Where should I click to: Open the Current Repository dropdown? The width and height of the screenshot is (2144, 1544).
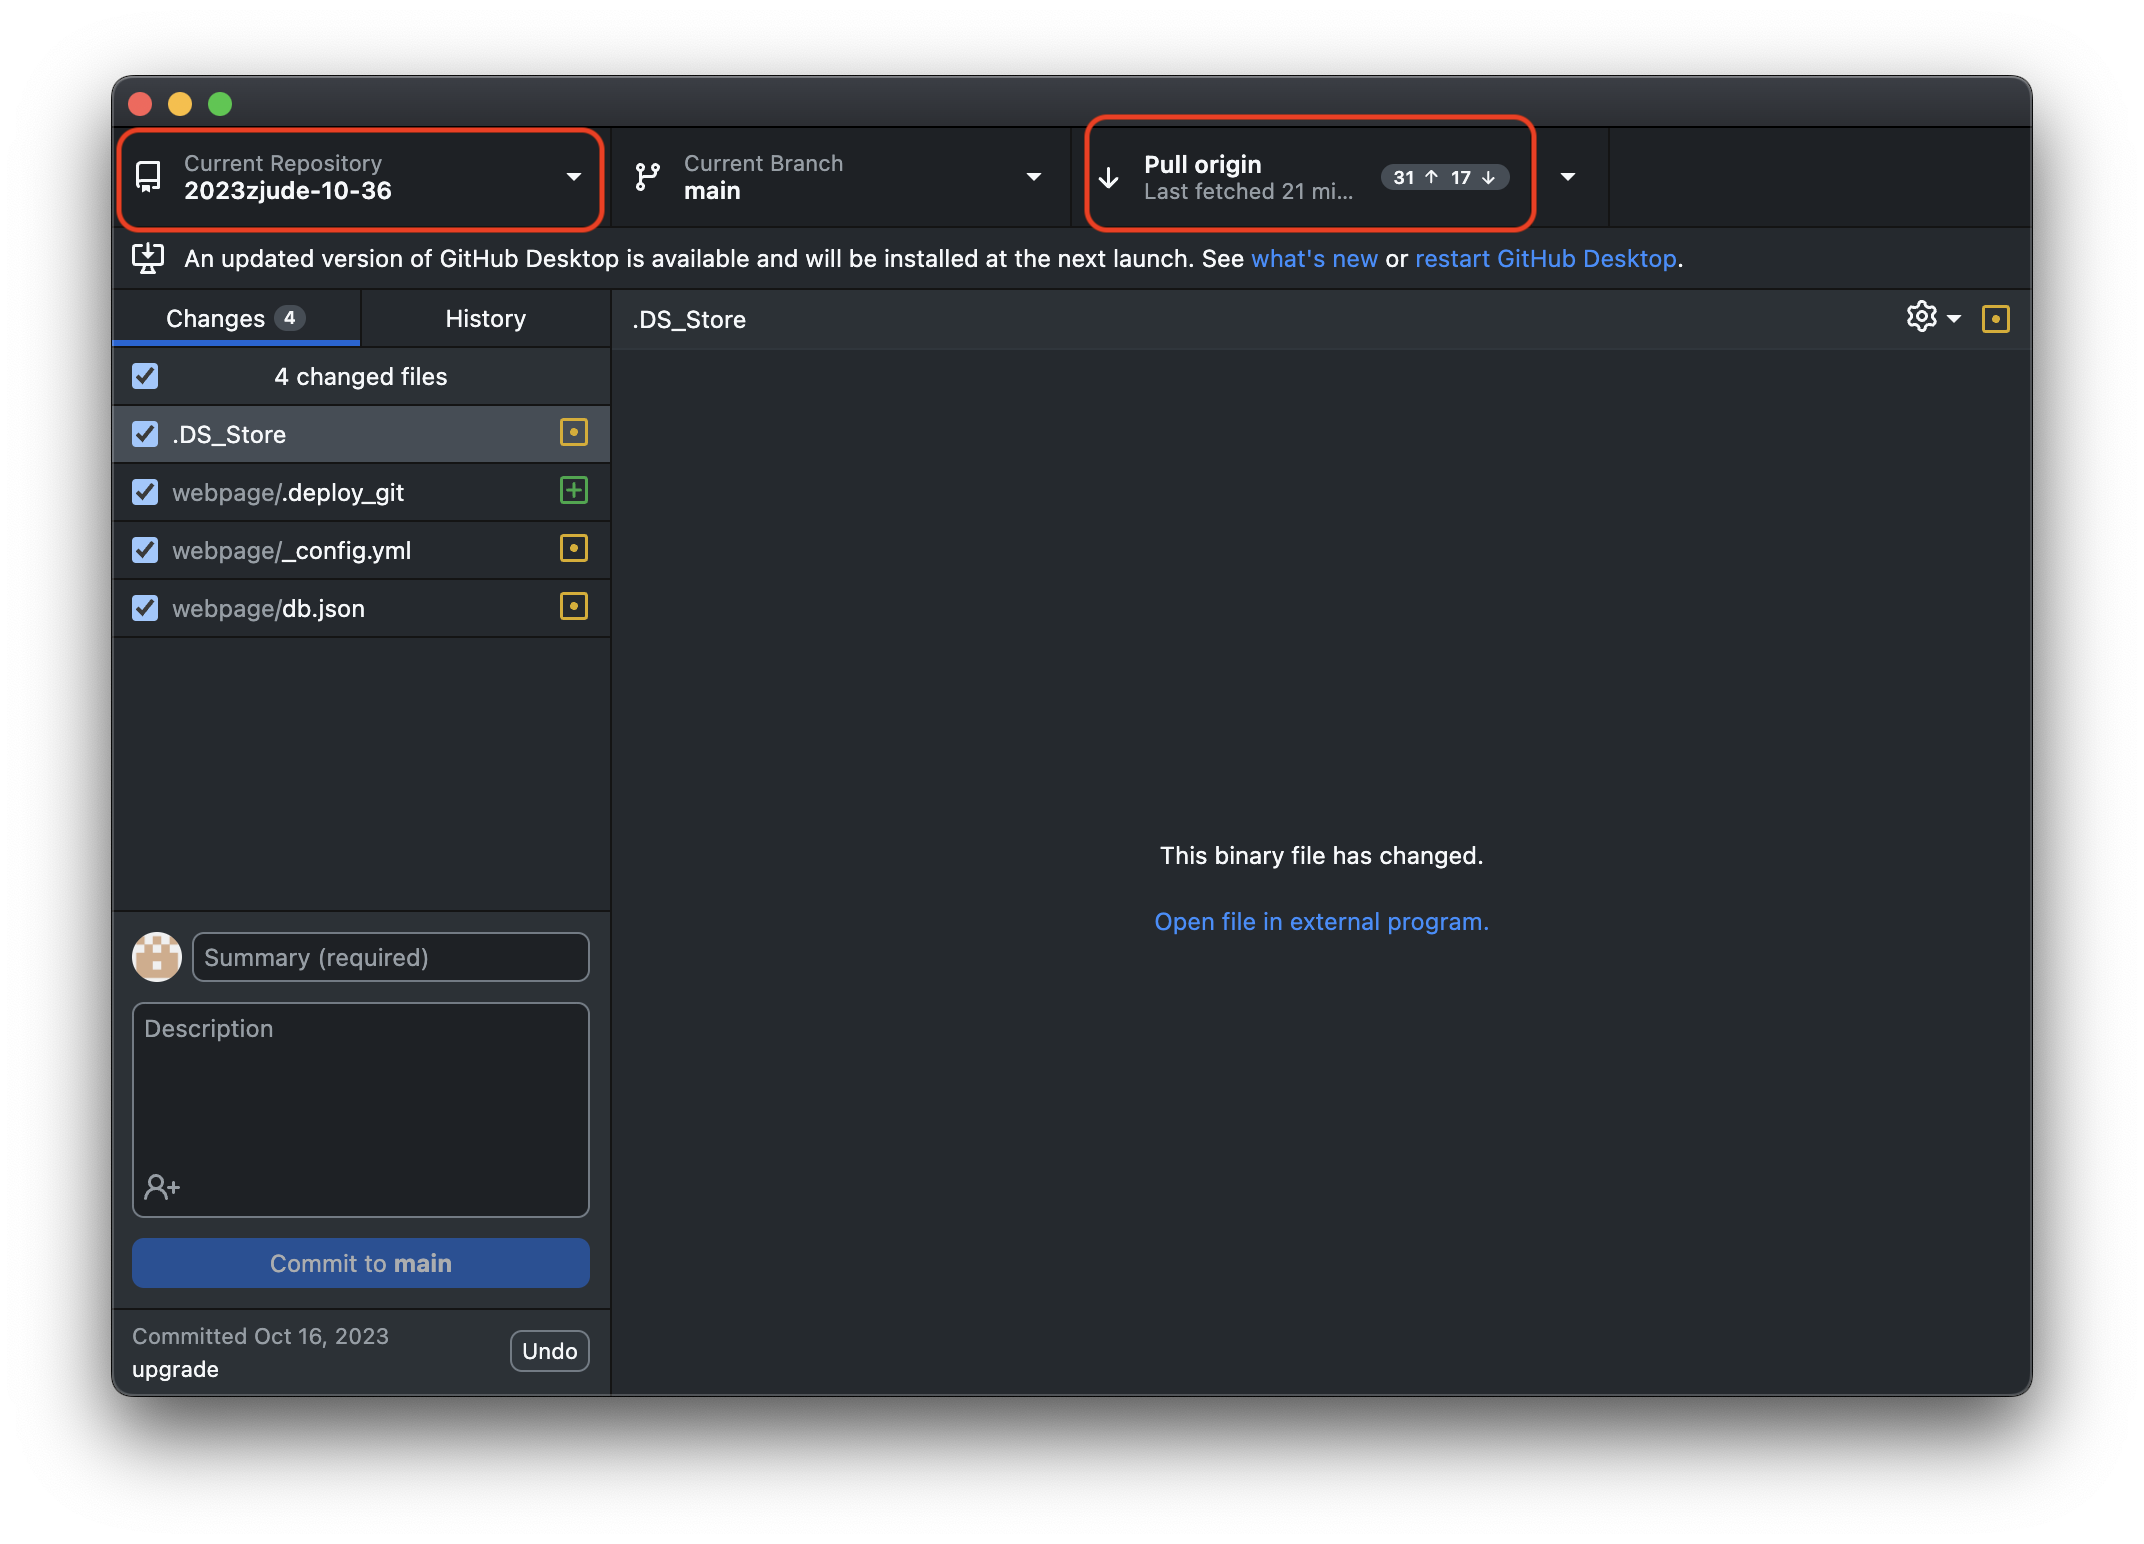361,178
